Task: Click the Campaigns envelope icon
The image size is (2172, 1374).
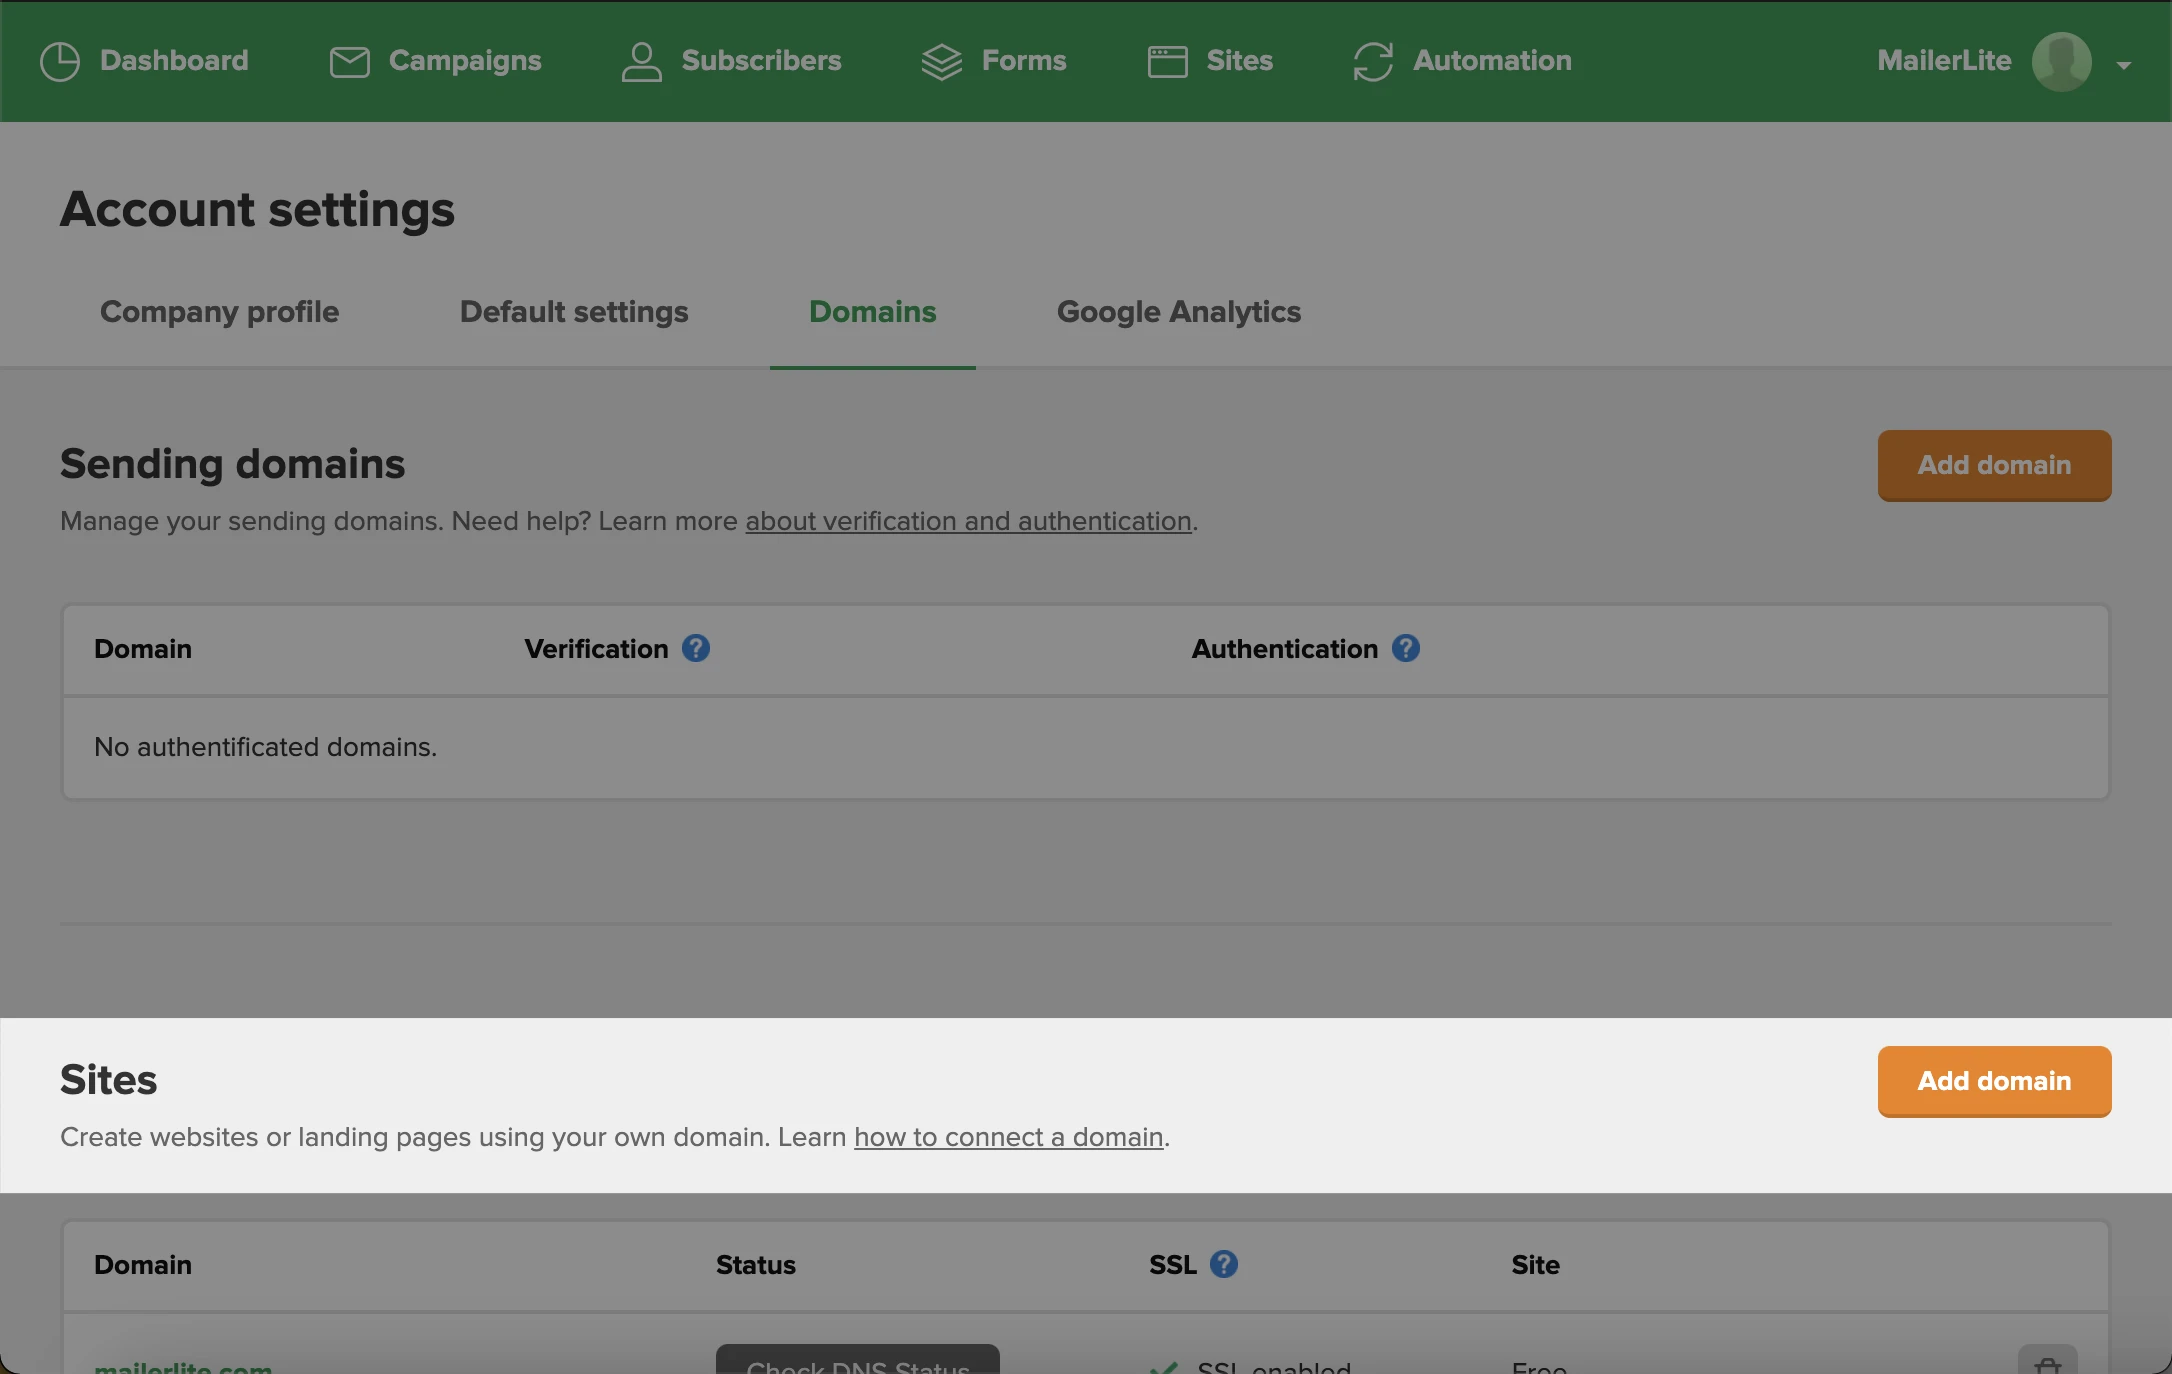Action: point(349,61)
